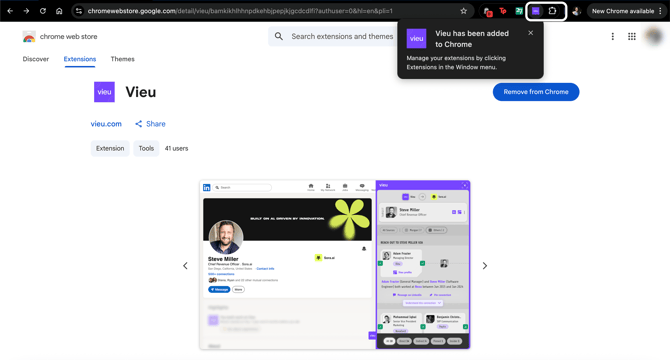Image resolution: width=670 pixels, height=360 pixels.
Task: Go back using the browser back arrow
Action: point(10,11)
